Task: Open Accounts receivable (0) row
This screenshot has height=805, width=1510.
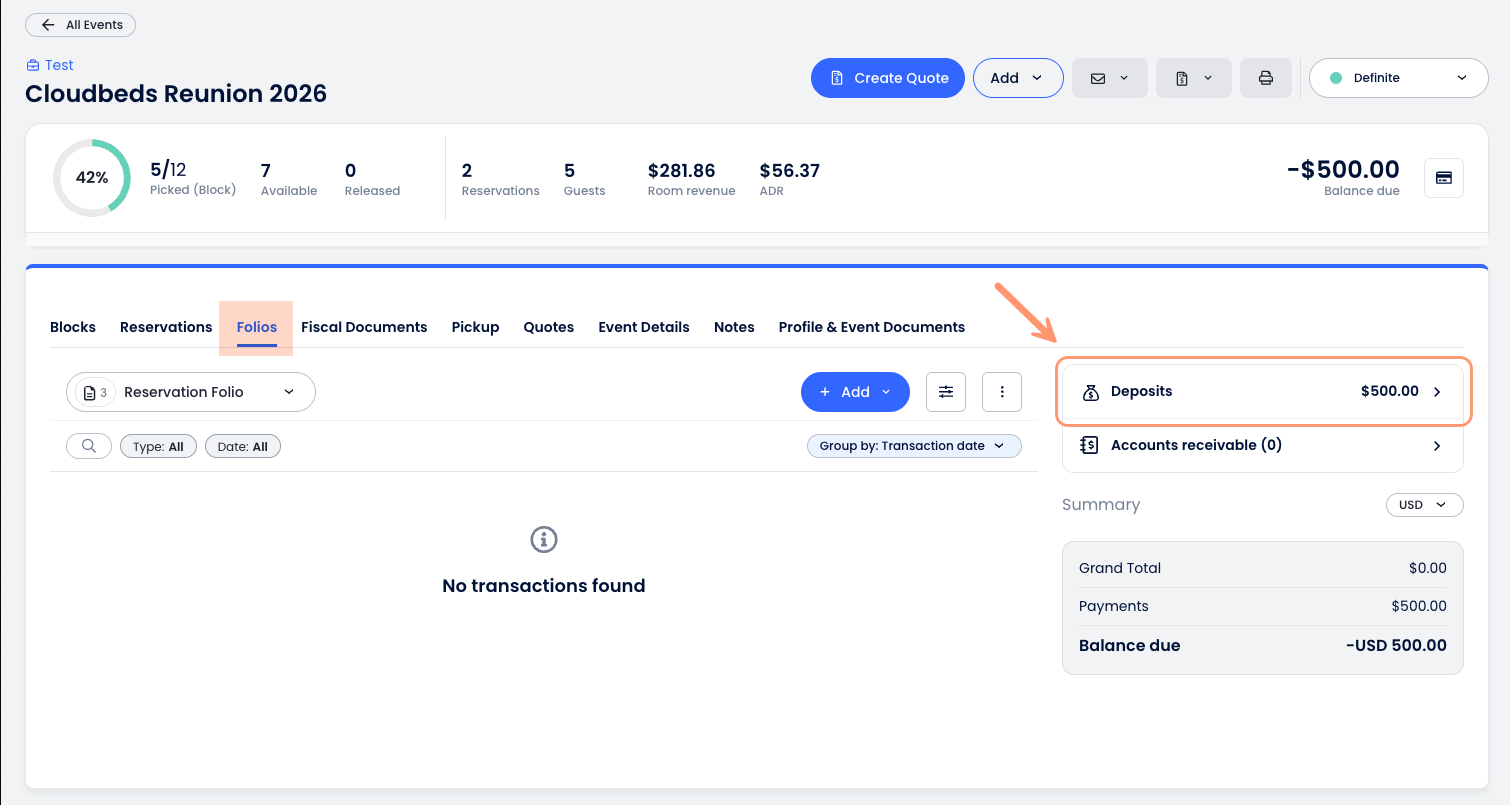Action: (1263, 445)
